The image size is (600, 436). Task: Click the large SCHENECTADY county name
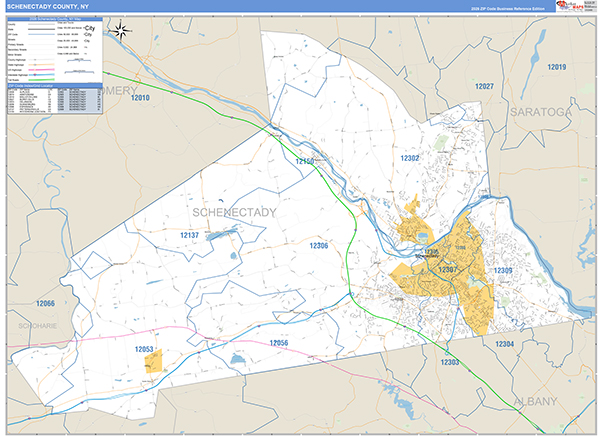point(232,213)
